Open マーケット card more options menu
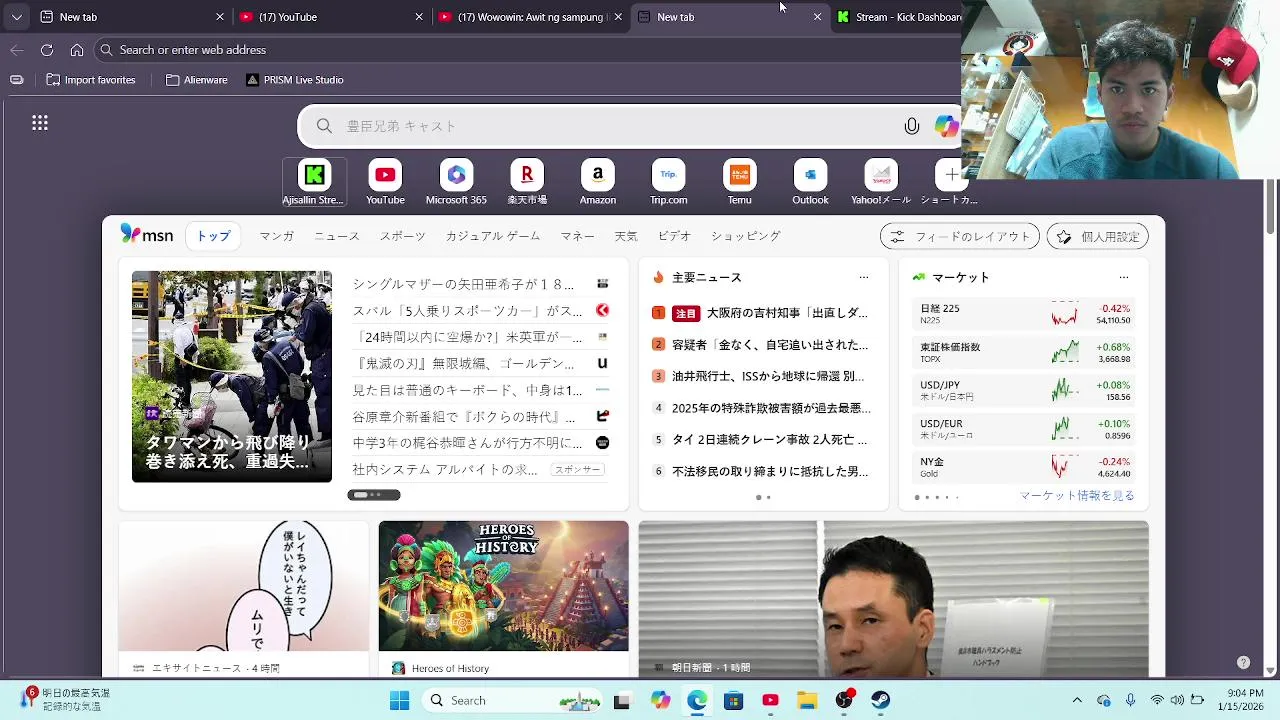 tap(1124, 278)
